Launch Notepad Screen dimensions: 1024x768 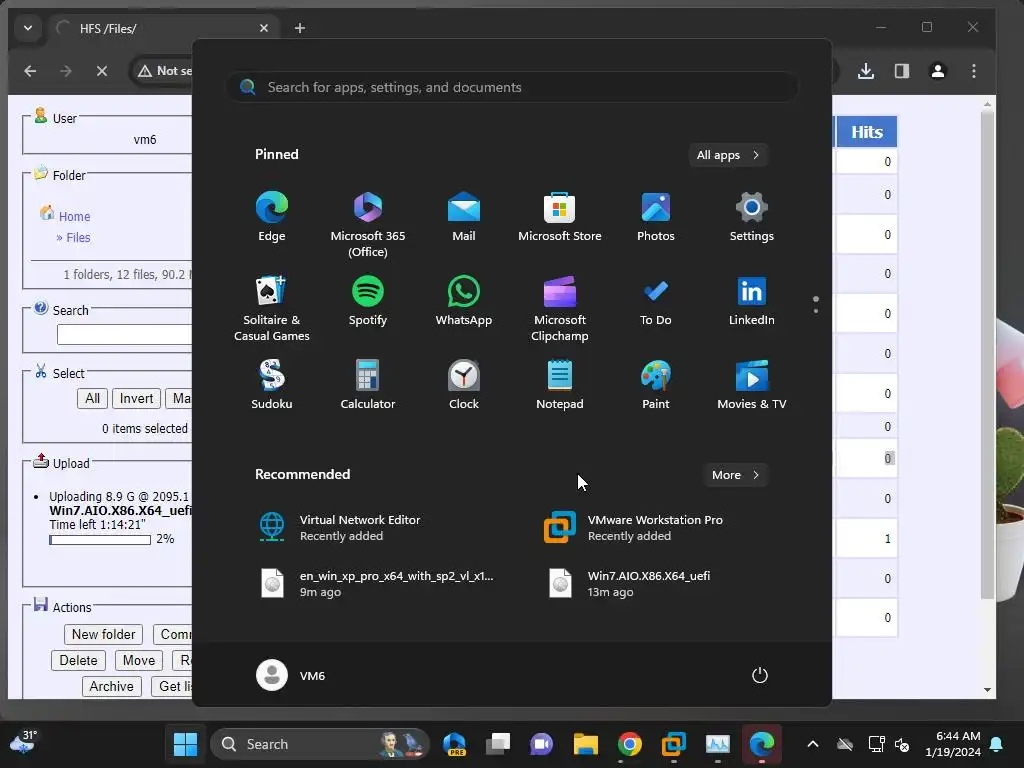coord(560,385)
